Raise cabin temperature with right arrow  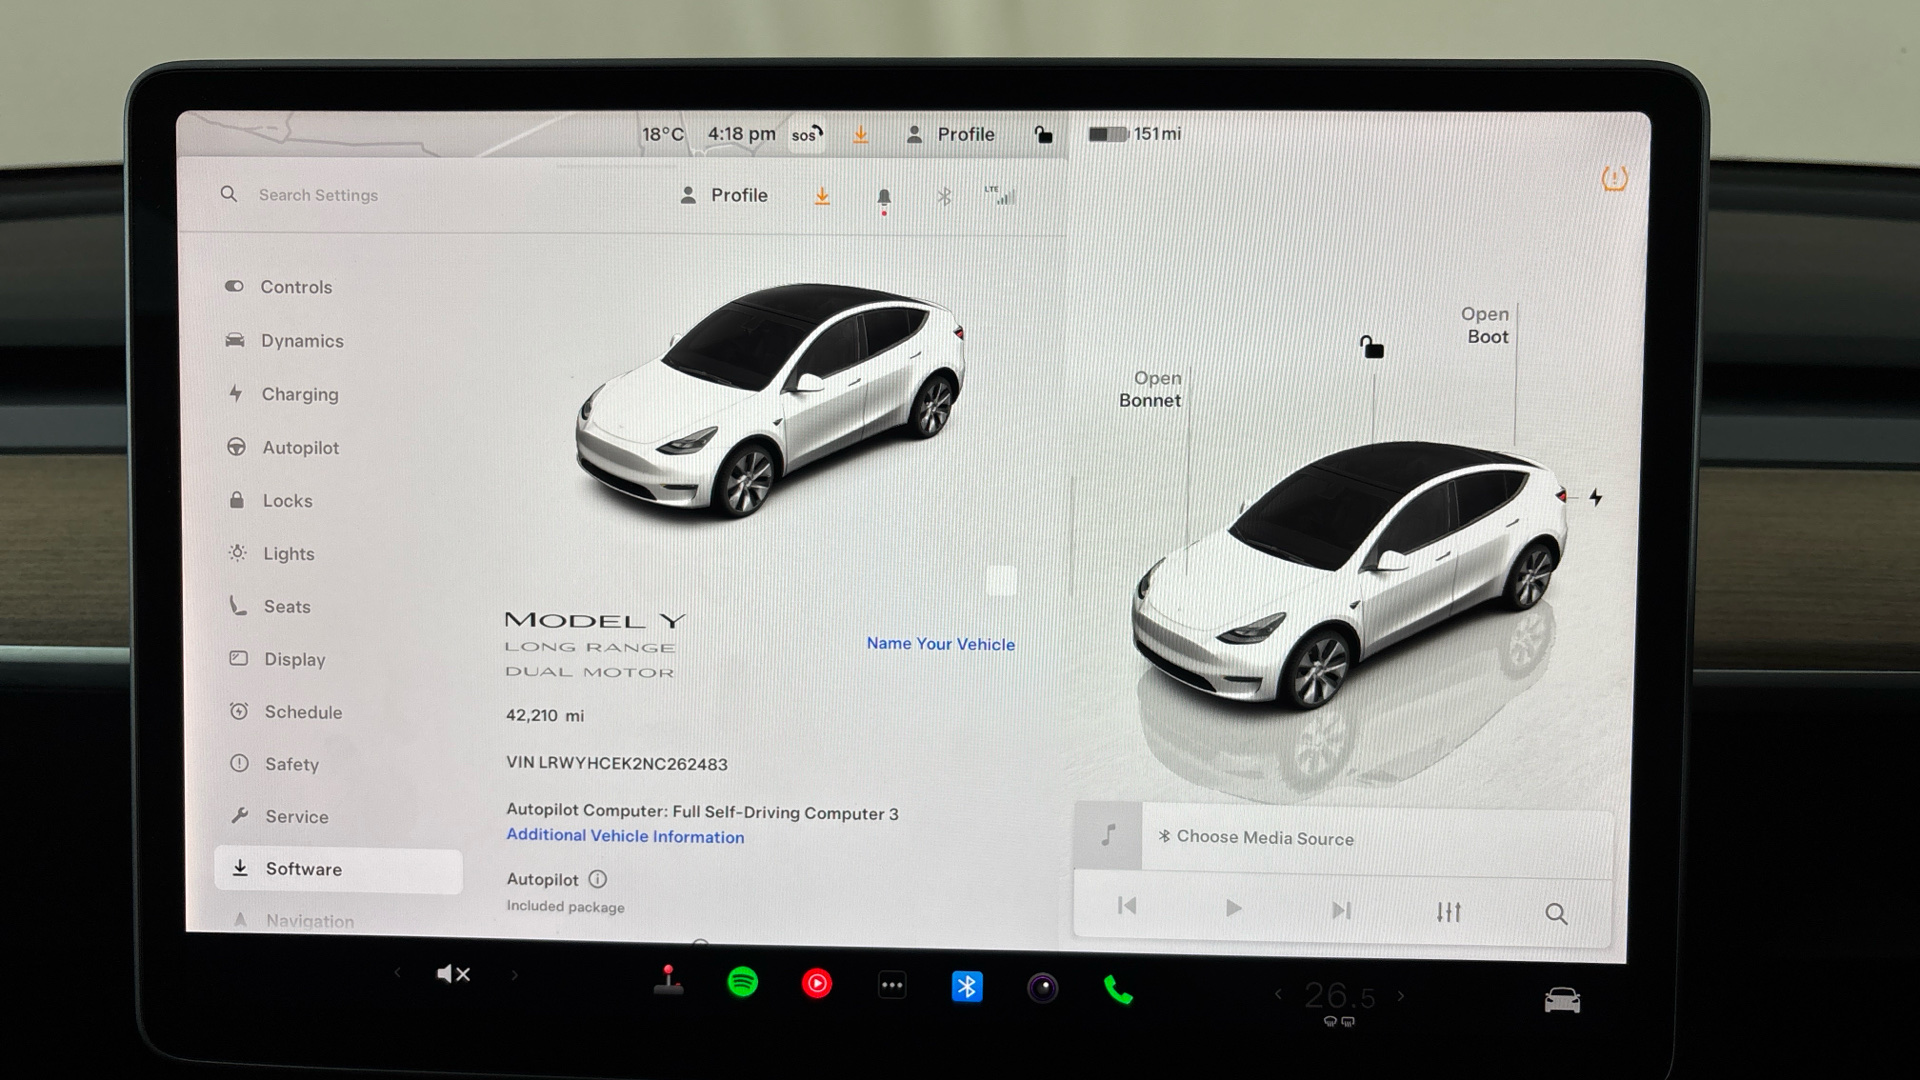pyautogui.click(x=1401, y=996)
